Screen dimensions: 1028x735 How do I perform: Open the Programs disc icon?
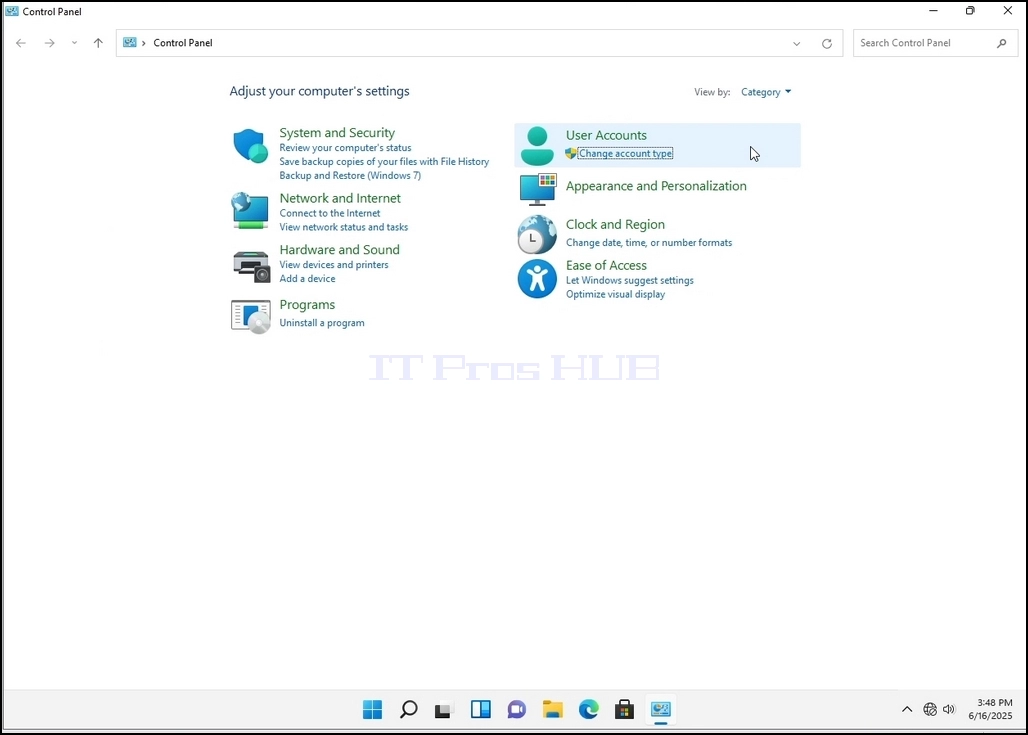click(x=250, y=317)
